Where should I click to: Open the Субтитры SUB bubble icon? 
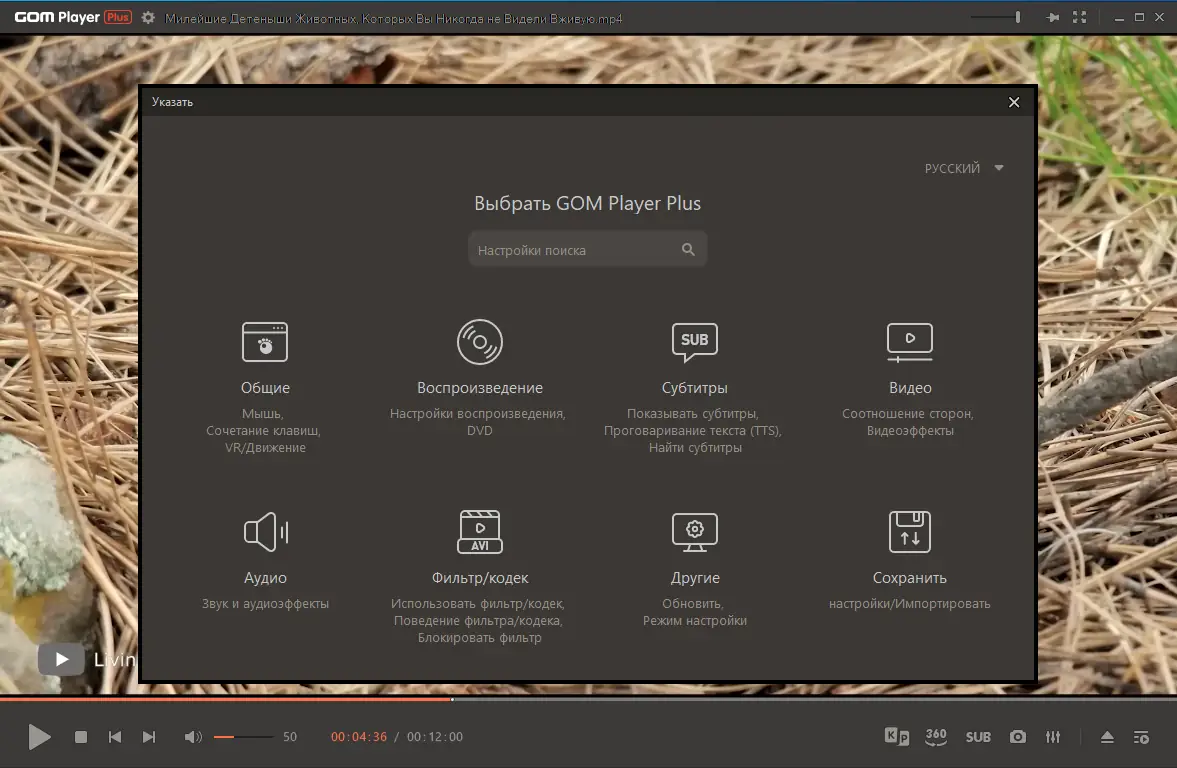click(x=694, y=342)
